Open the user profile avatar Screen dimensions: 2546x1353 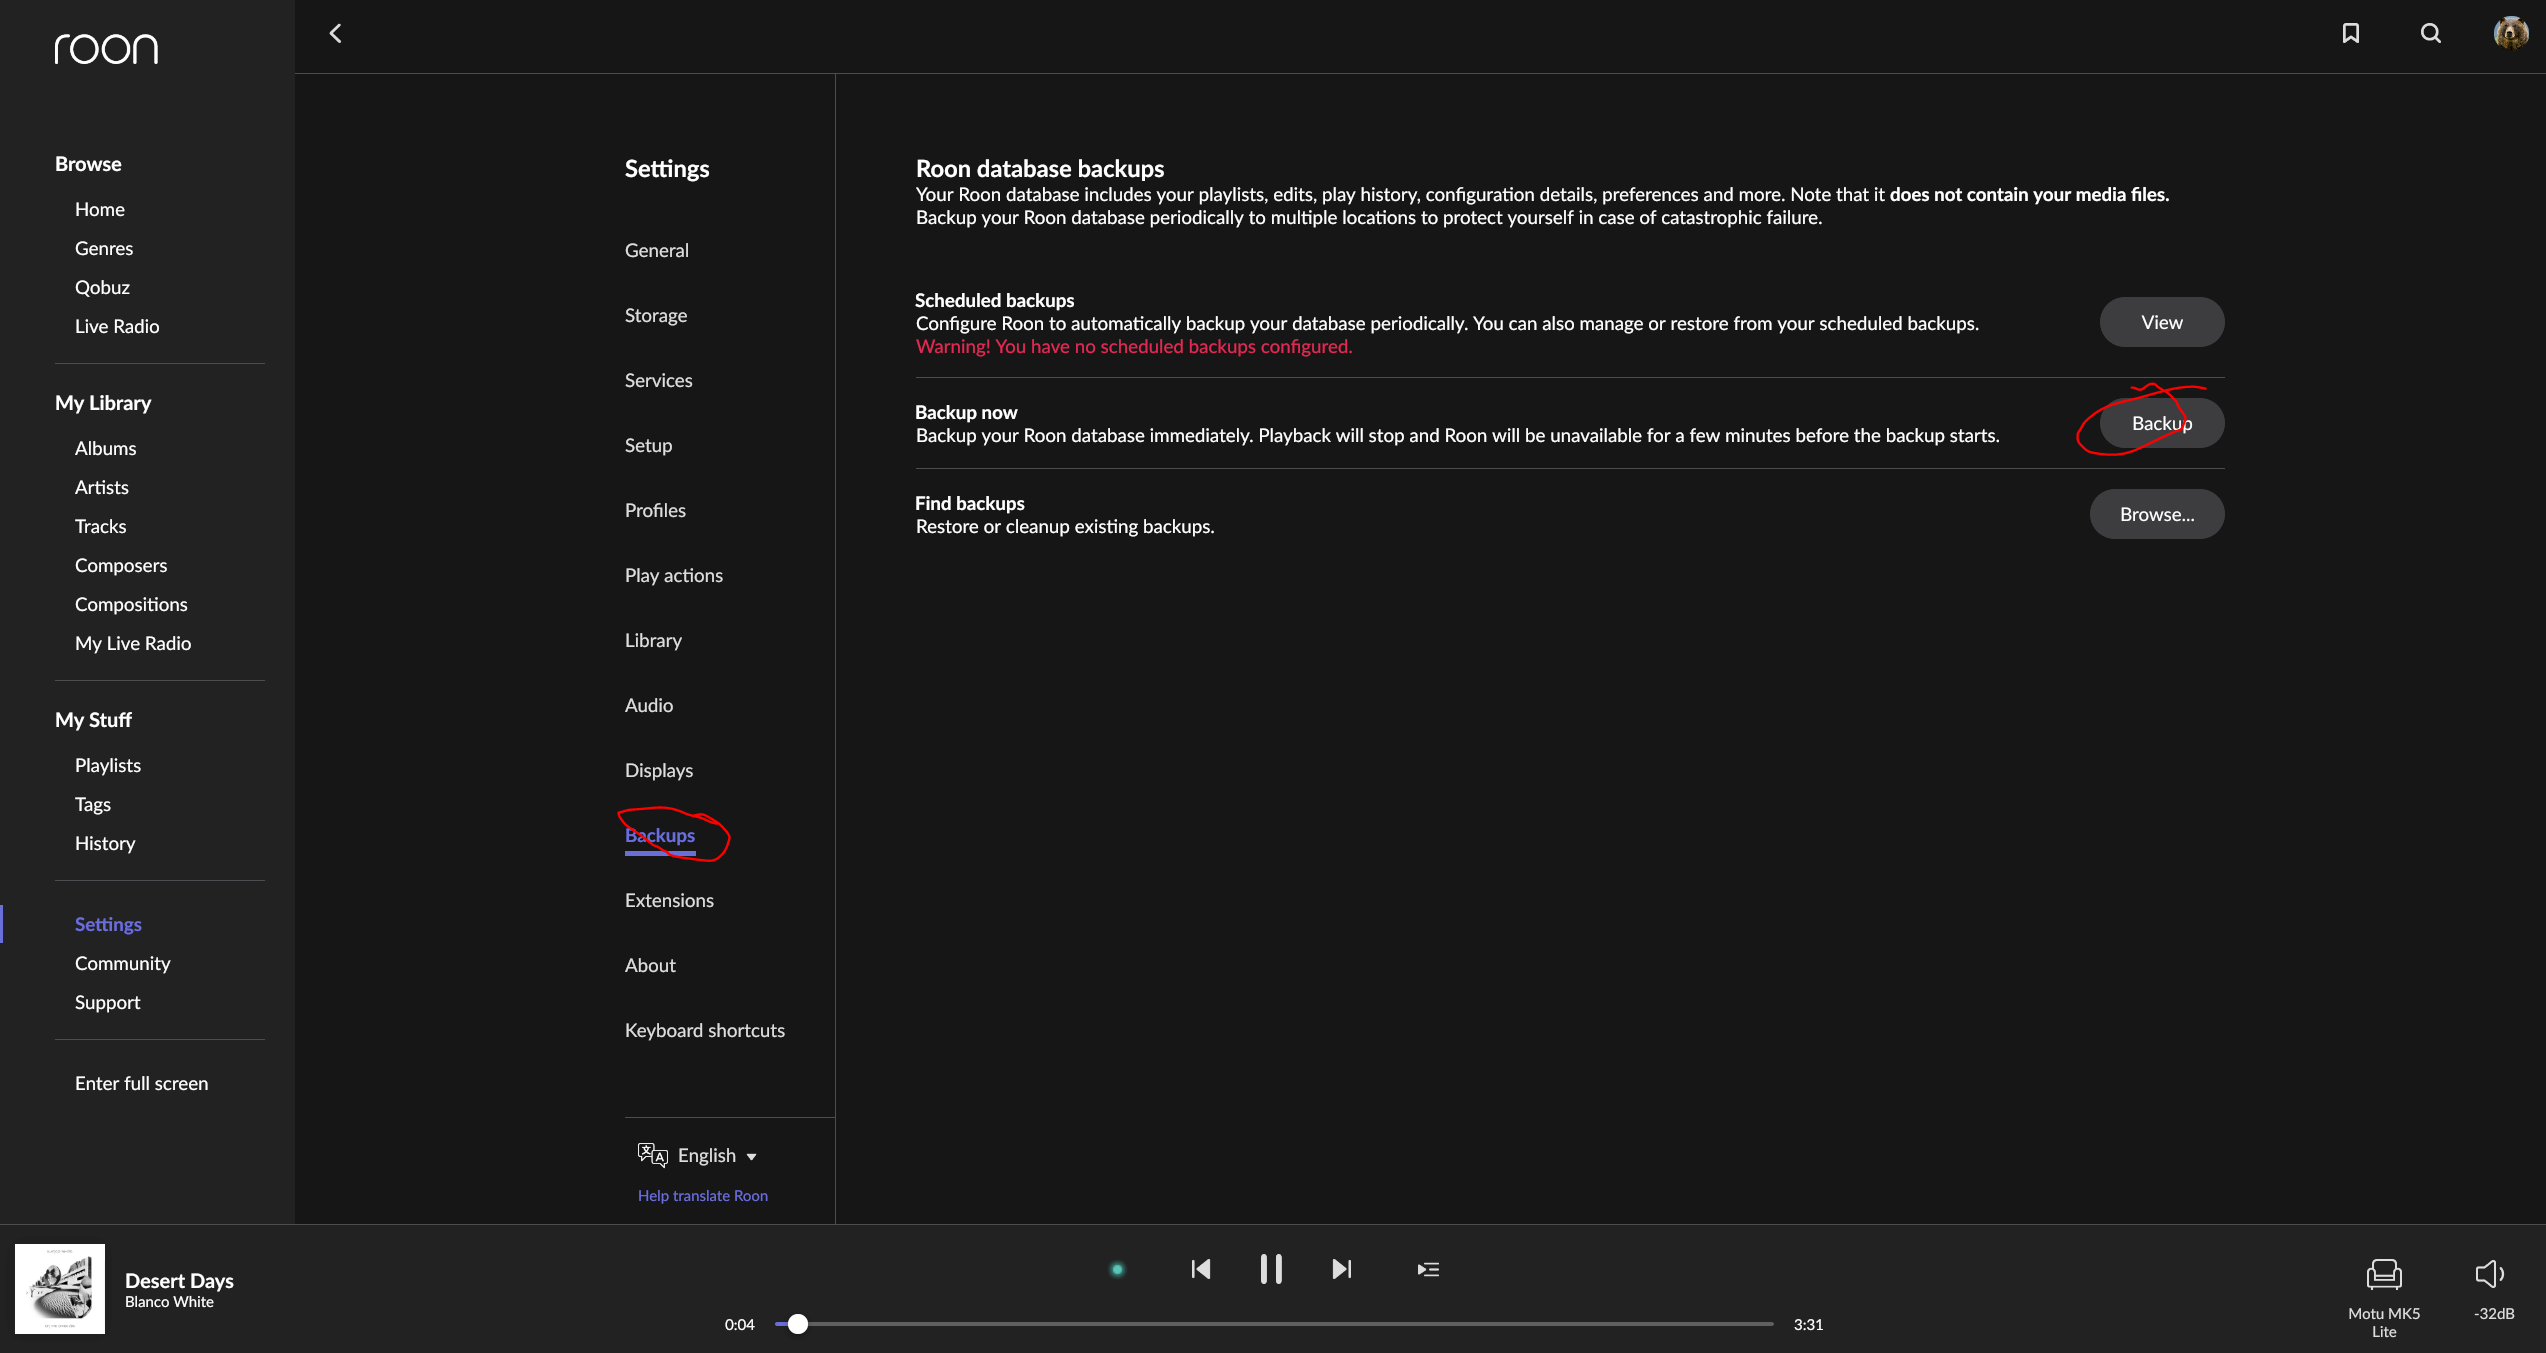[2511, 33]
